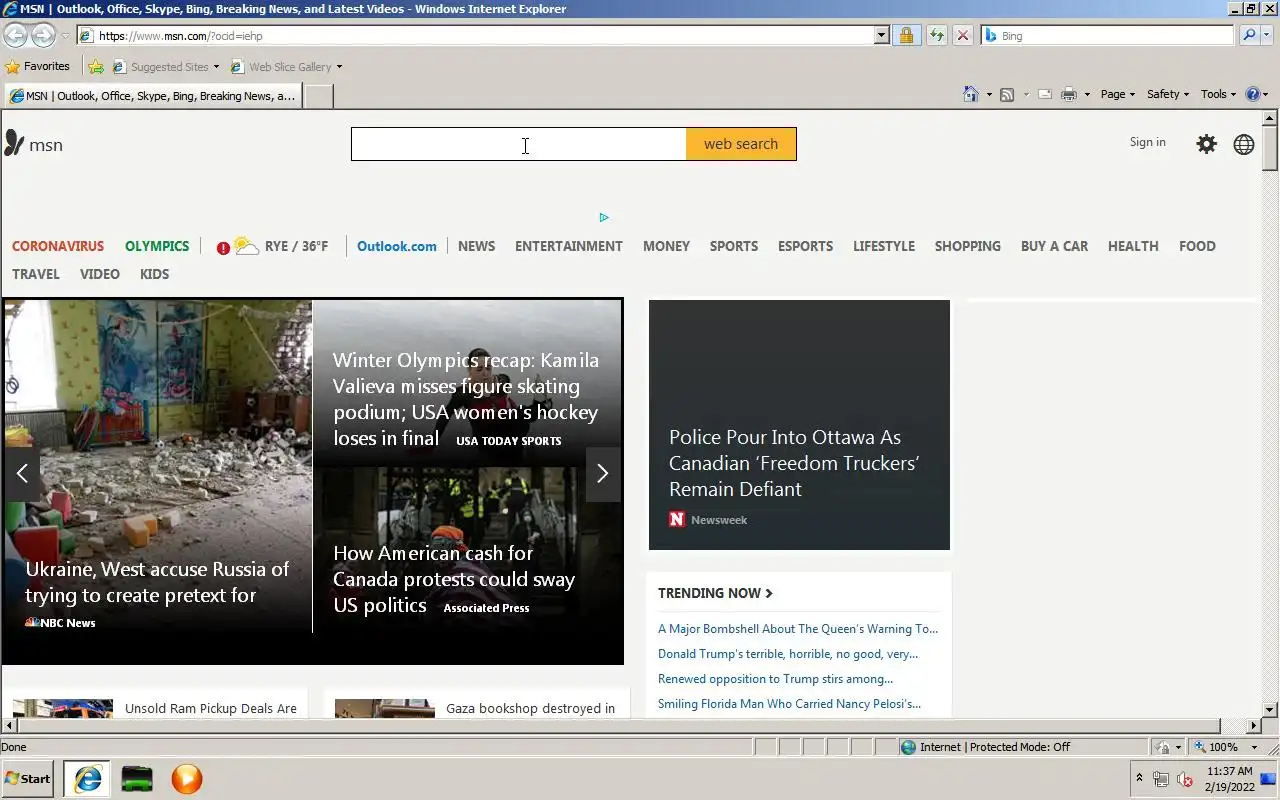Click the browser Back arrow button
1280x800 pixels.
[x=15, y=35]
